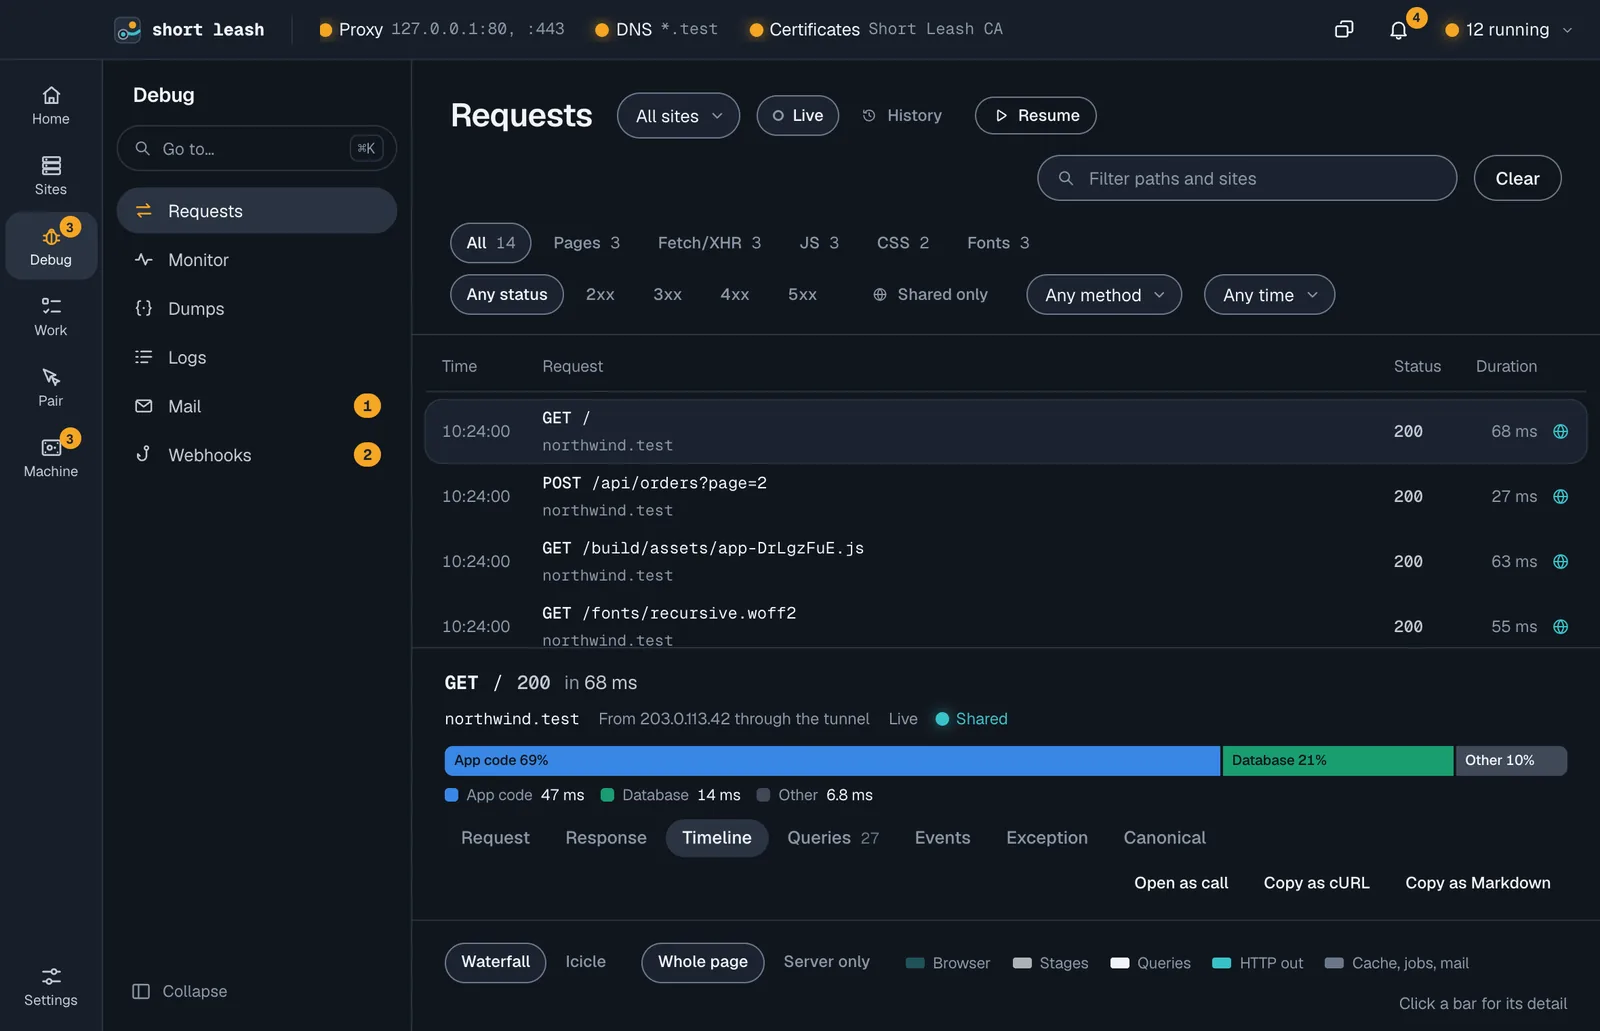Viewport: 1600px width, 1031px height.
Task: Filter by Pages type
Action: click(586, 243)
